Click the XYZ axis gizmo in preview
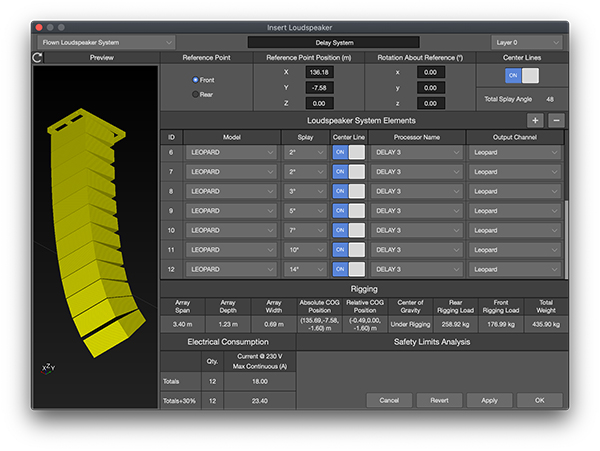 point(48,368)
